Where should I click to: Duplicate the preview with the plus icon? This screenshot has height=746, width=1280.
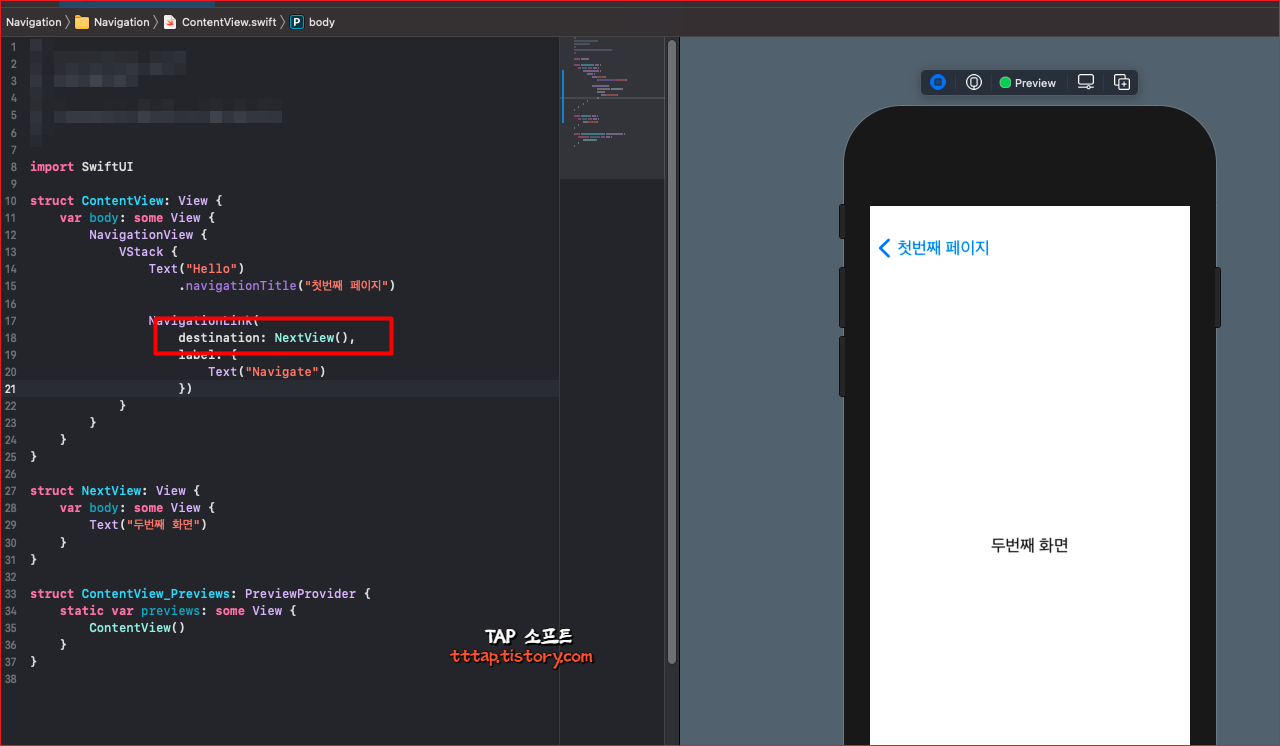click(x=1122, y=83)
